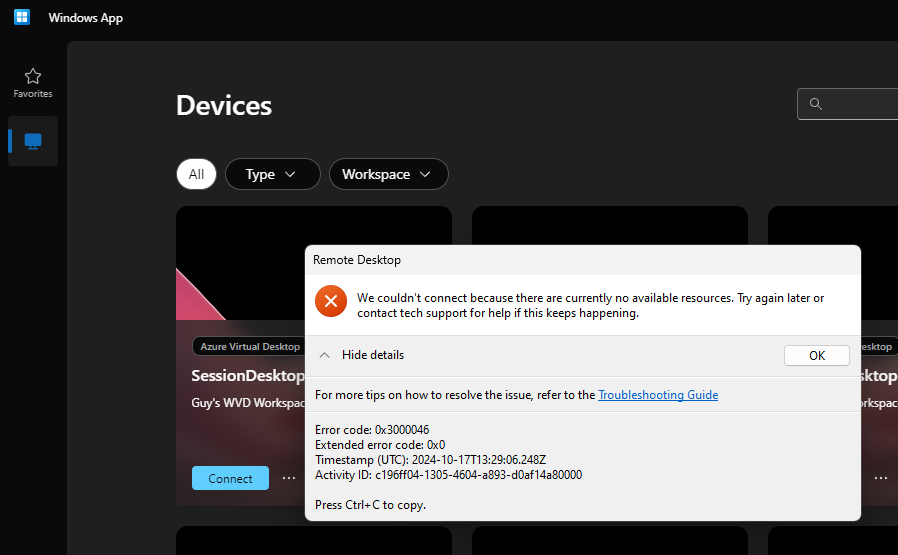
Task: Click the Press Ctrl+C to copy text
Action: (370, 505)
